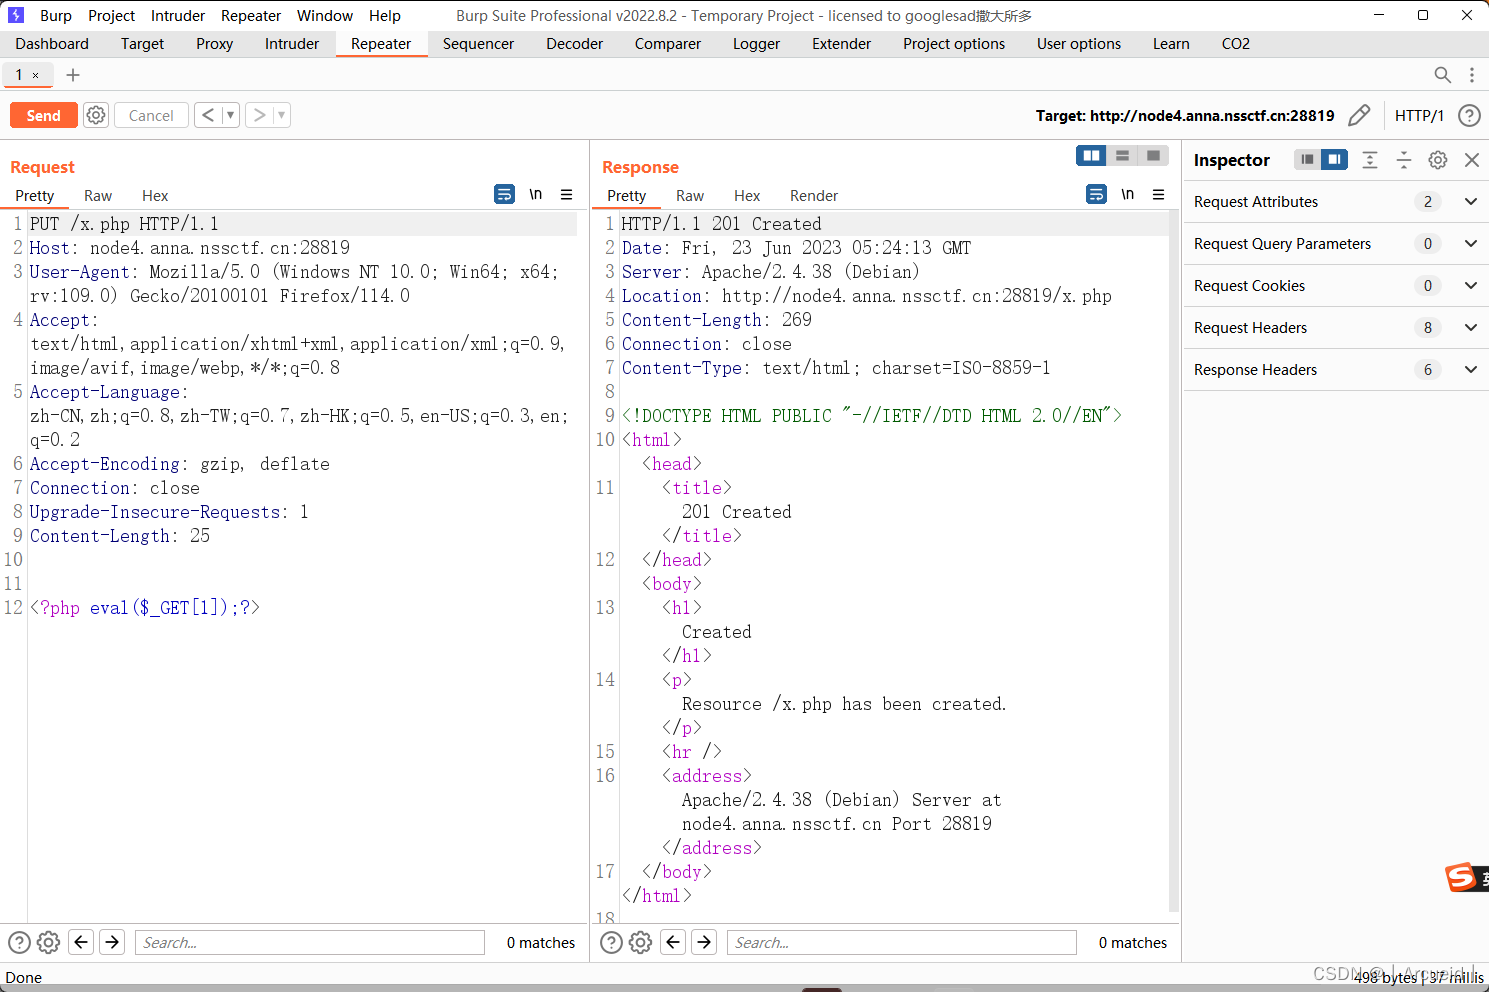Viewport: 1489px width, 992px height.
Task: Open request settings gear next to Send
Action: pyautogui.click(x=96, y=115)
